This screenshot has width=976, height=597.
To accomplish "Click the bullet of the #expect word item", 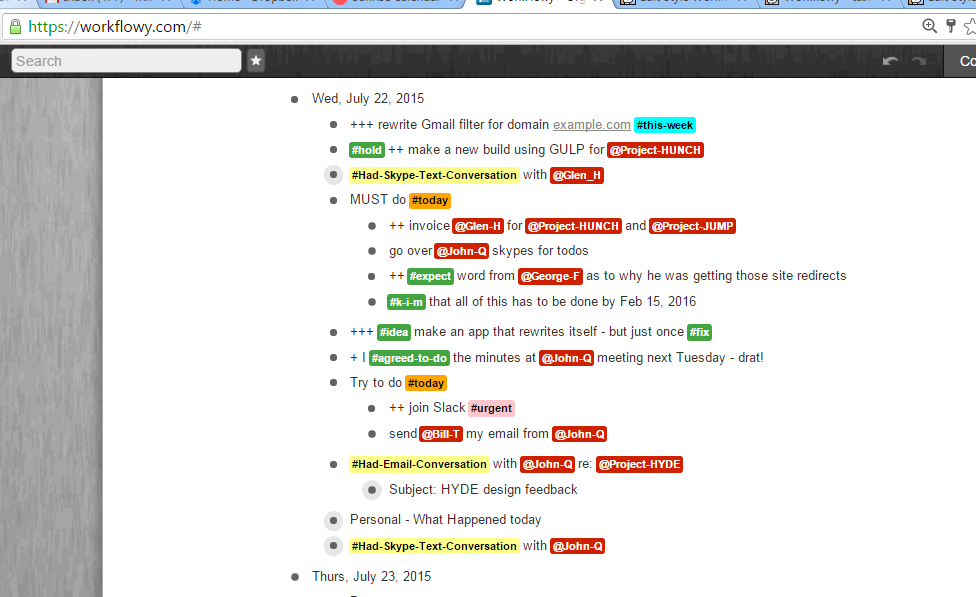I will coord(372,276).
